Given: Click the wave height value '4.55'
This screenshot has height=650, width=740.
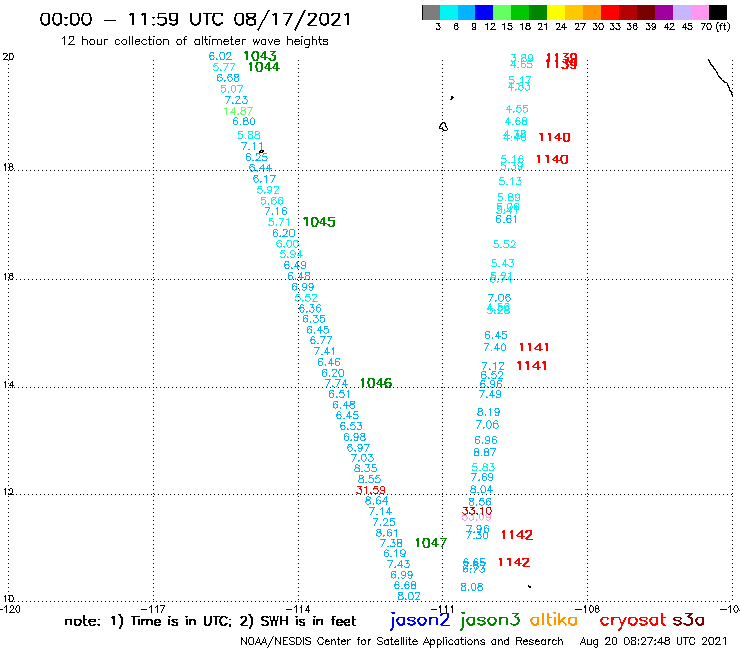Looking at the screenshot, I should pos(517,109).
